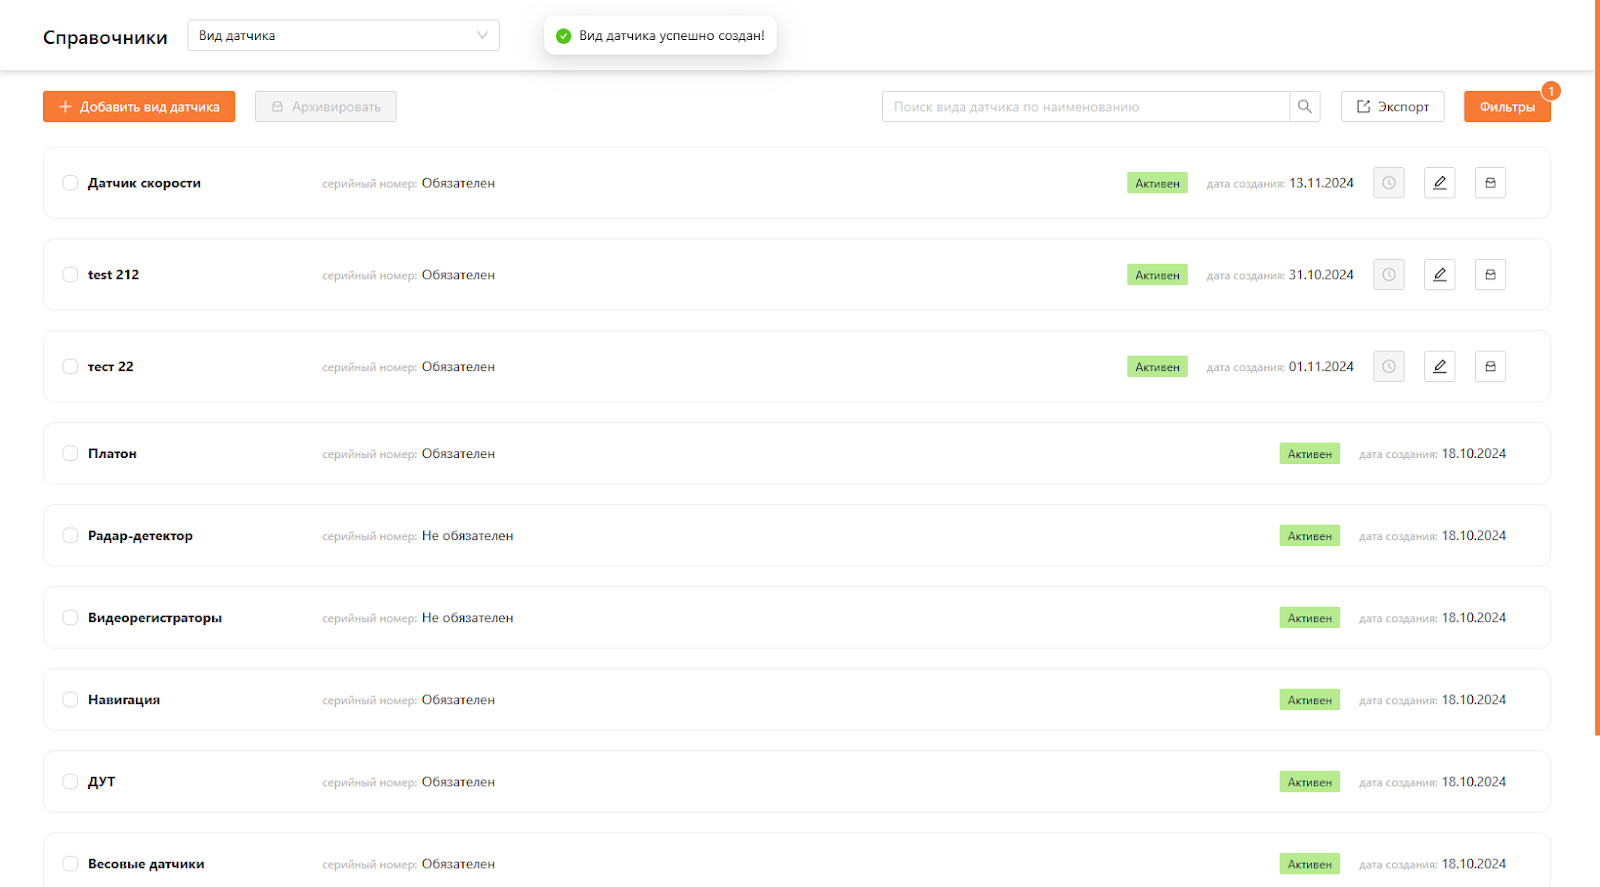Open history for test 212
This screenshot has width=1600, height=887.
point(1388,275)
